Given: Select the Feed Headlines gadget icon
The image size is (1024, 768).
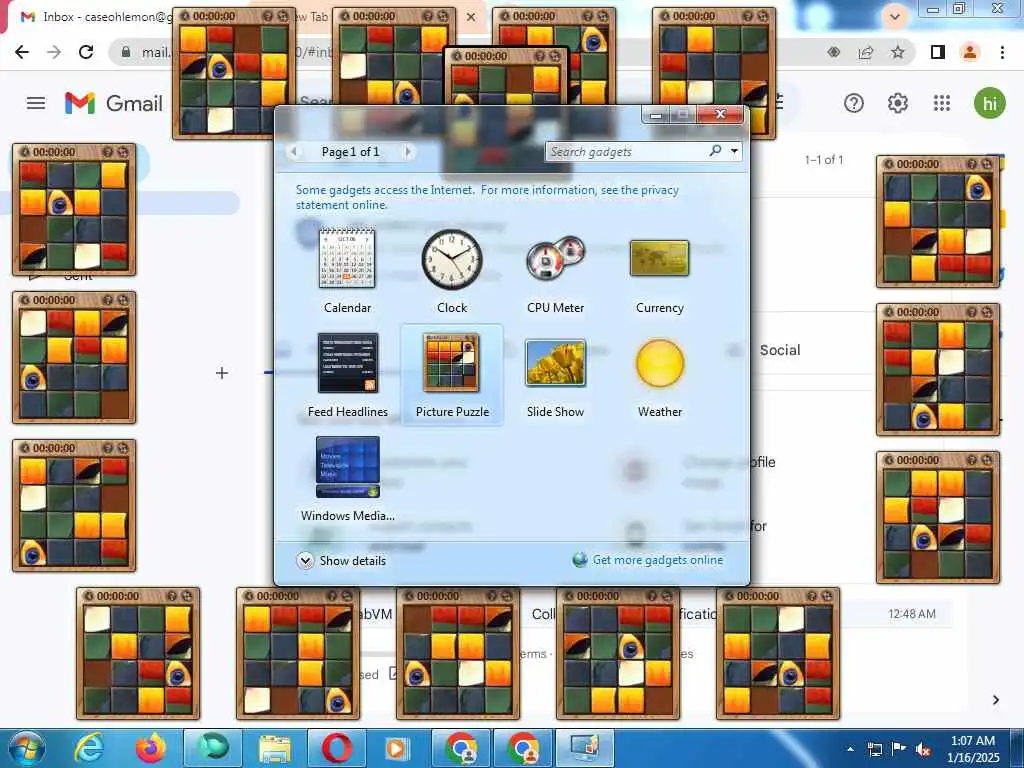Looking at the screenshot, I should 348,363.
